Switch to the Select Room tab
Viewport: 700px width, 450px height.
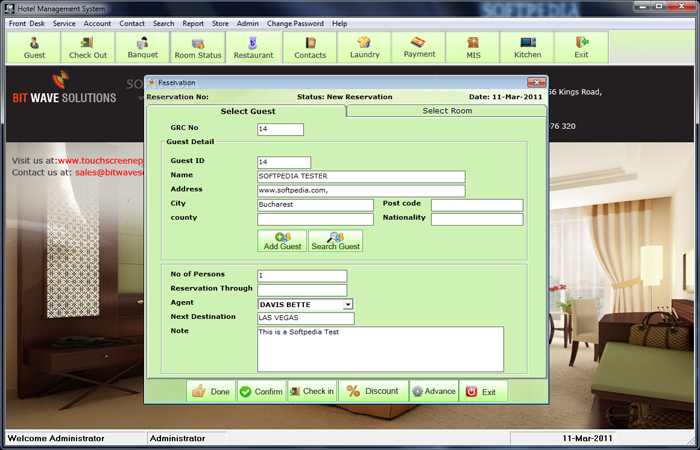pyautogui.click(x=446, y=111)
